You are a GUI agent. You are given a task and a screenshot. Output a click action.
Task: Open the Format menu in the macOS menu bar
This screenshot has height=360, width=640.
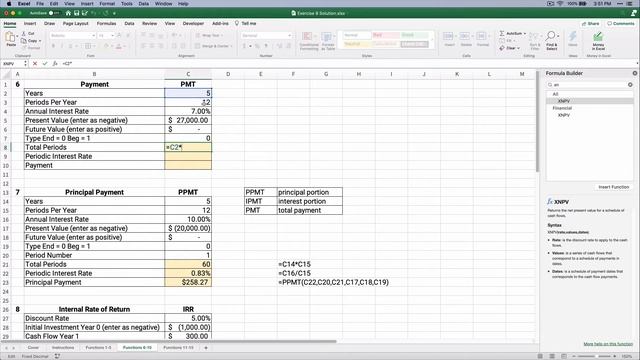(x=107, y=3)
